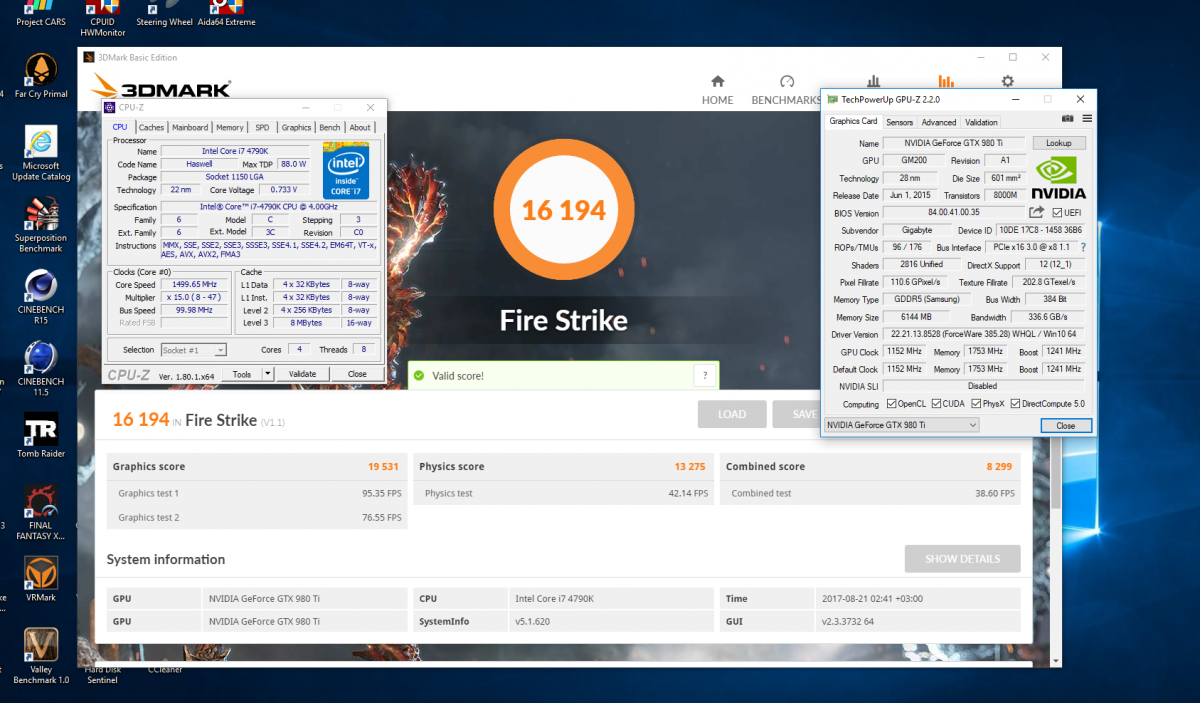Select the Graphics Card tab in GPU-Z
Image resolution: width=1200 pixels, height=703 pixels.
[853, 121]
